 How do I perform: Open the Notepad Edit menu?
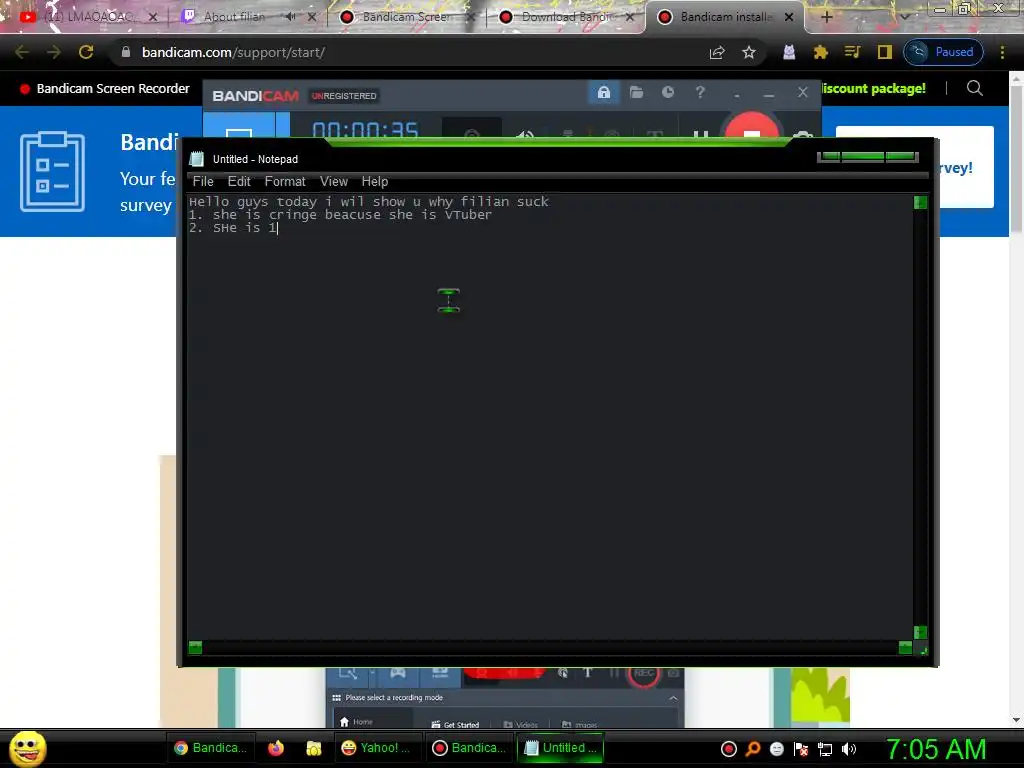pos(239,182)
